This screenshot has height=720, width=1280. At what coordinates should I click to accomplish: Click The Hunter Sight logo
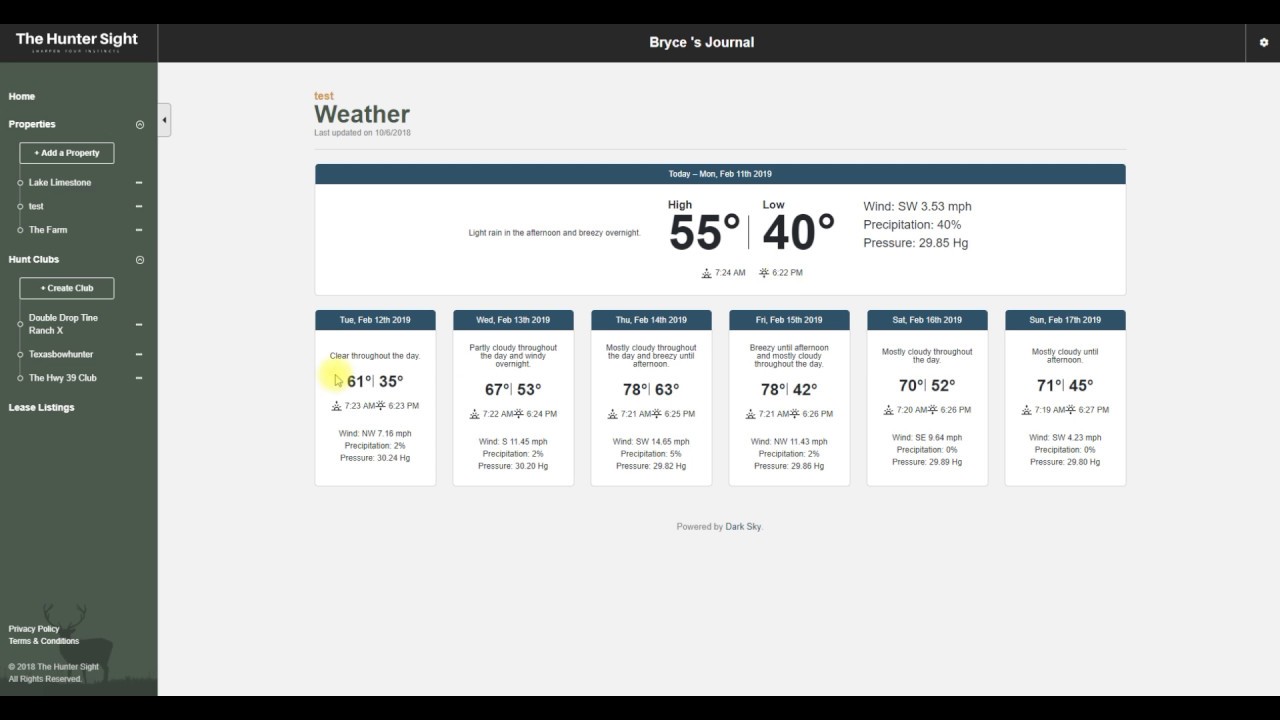pyautogui.click(x=77, y=42)
